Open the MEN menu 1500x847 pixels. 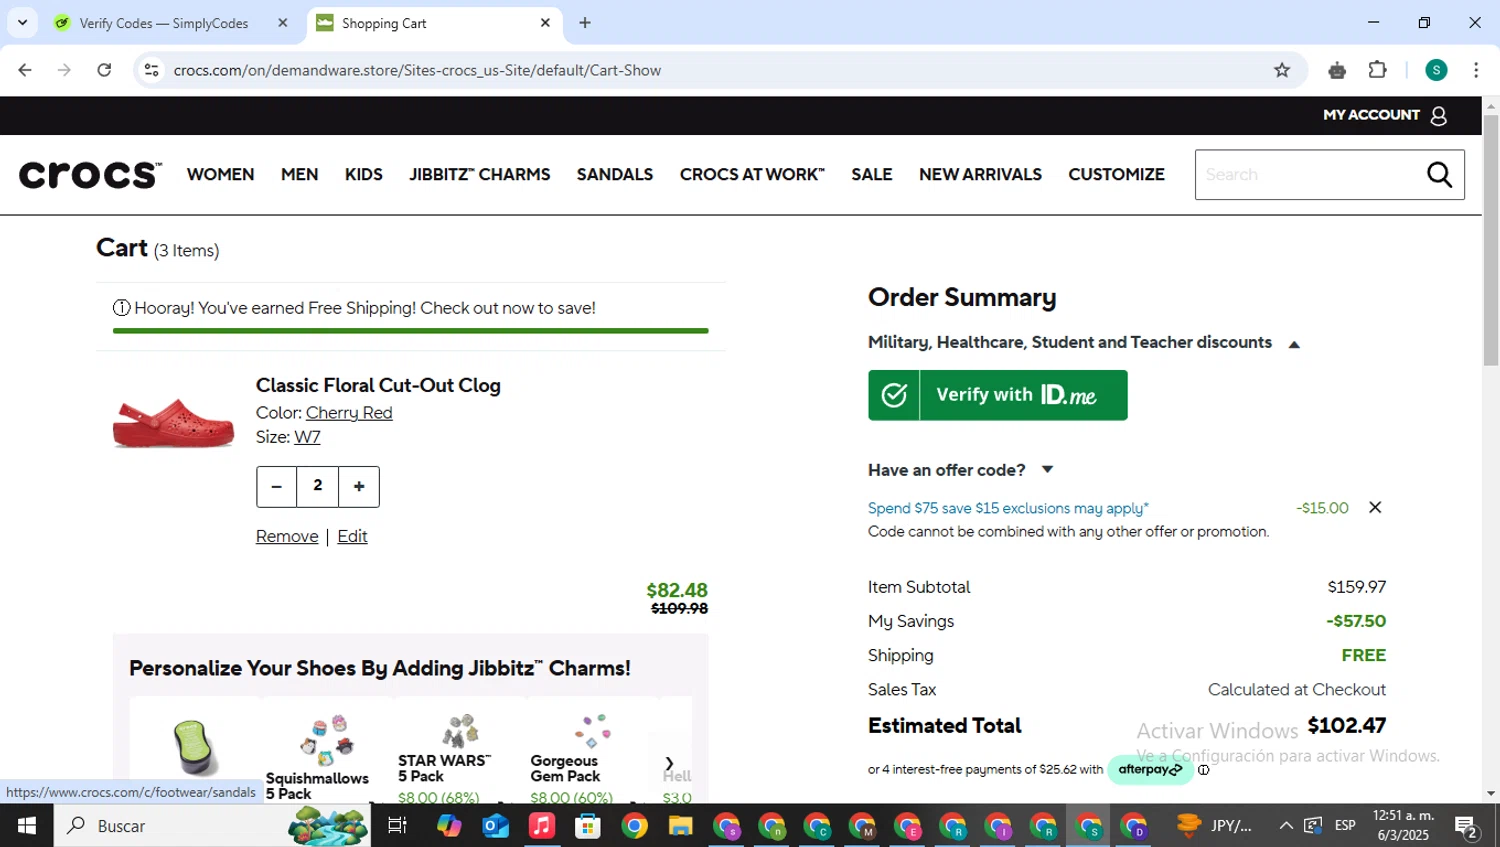(x=300, y=174)
